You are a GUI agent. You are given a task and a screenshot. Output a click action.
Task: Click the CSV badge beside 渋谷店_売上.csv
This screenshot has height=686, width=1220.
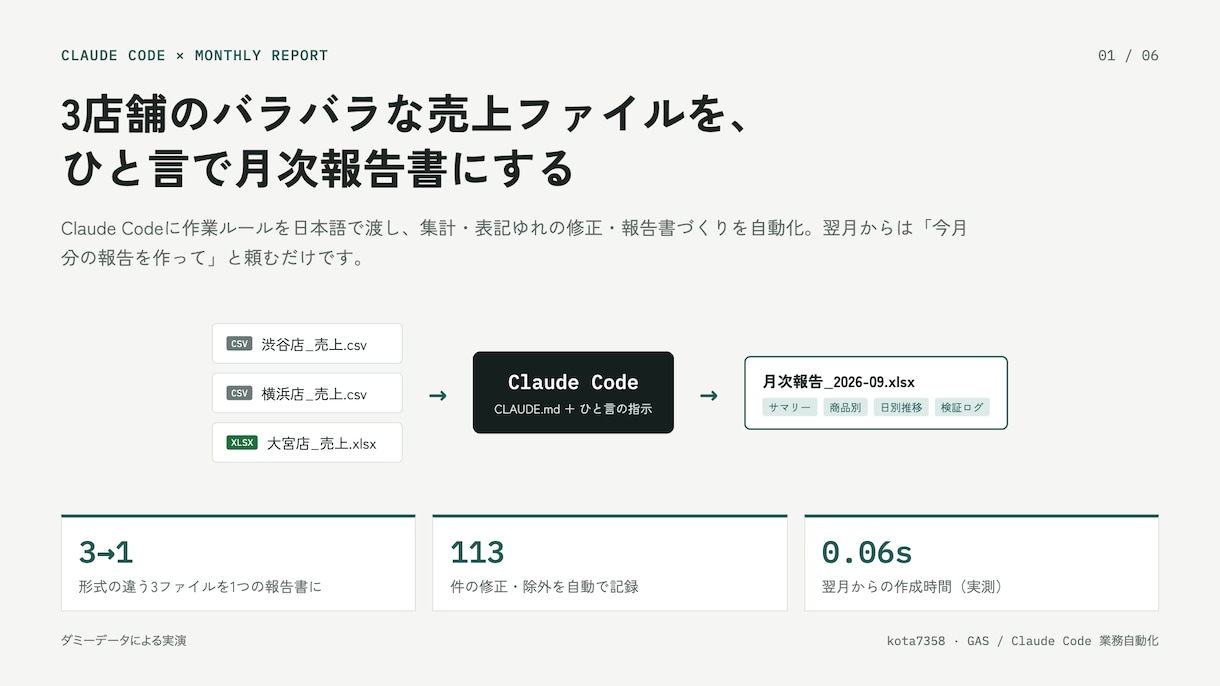click(x=239, y=344)
